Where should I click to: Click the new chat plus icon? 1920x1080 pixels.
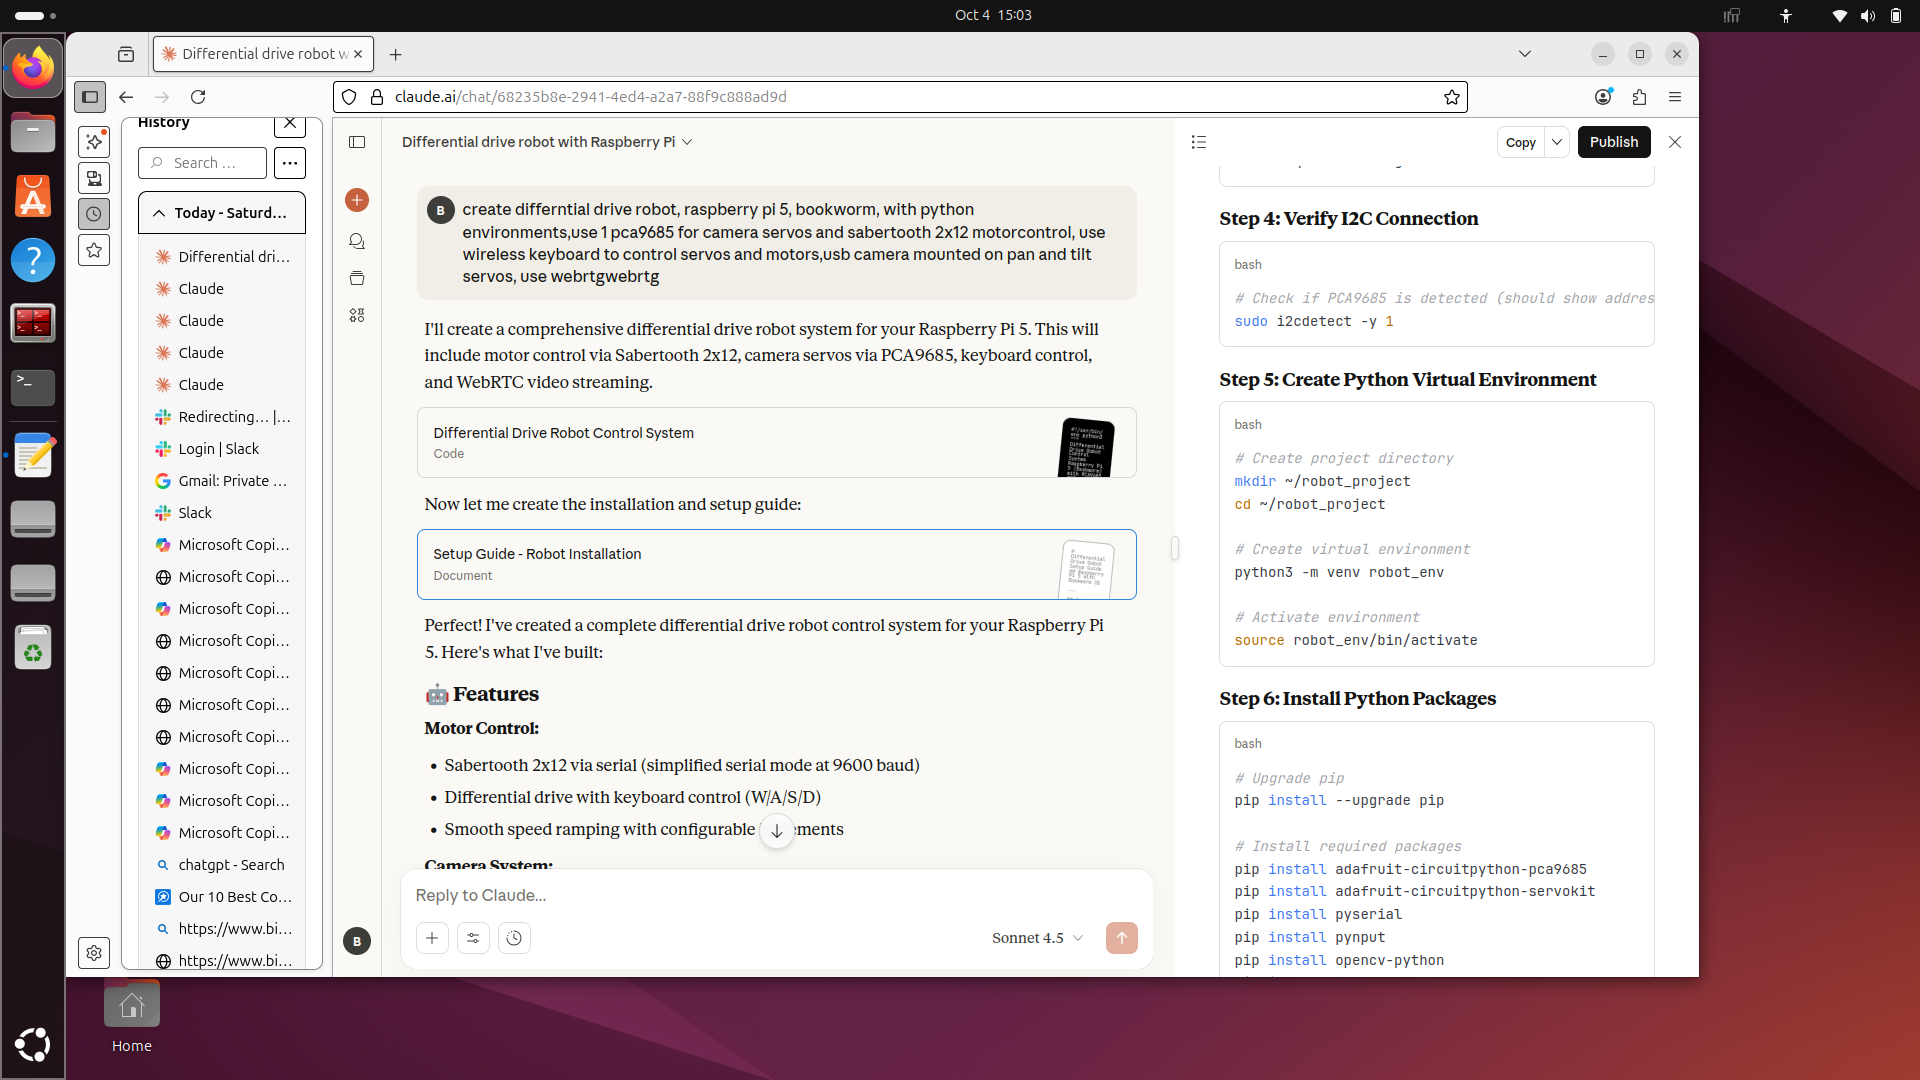point(357,200)
